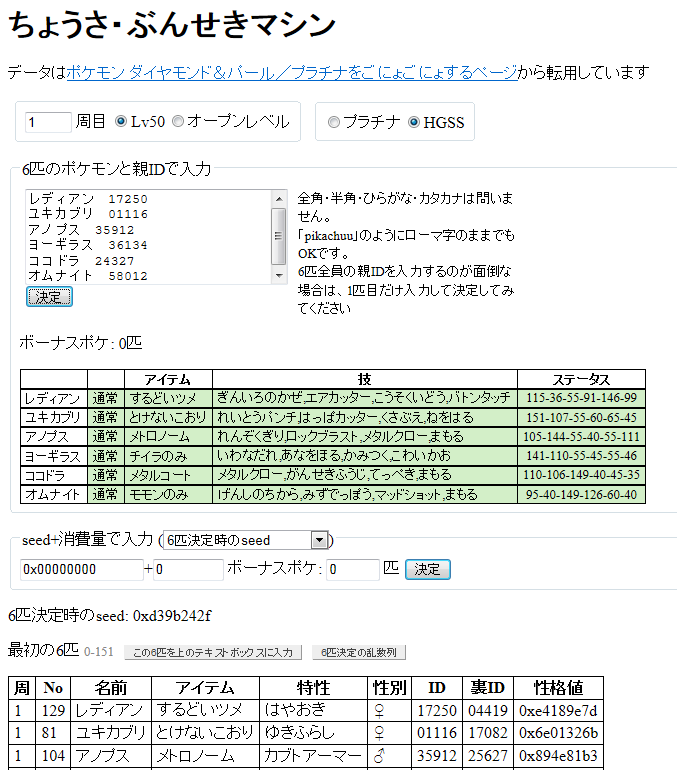
Task: Click the モモンのみ item cell
Action: pos(168,495)
